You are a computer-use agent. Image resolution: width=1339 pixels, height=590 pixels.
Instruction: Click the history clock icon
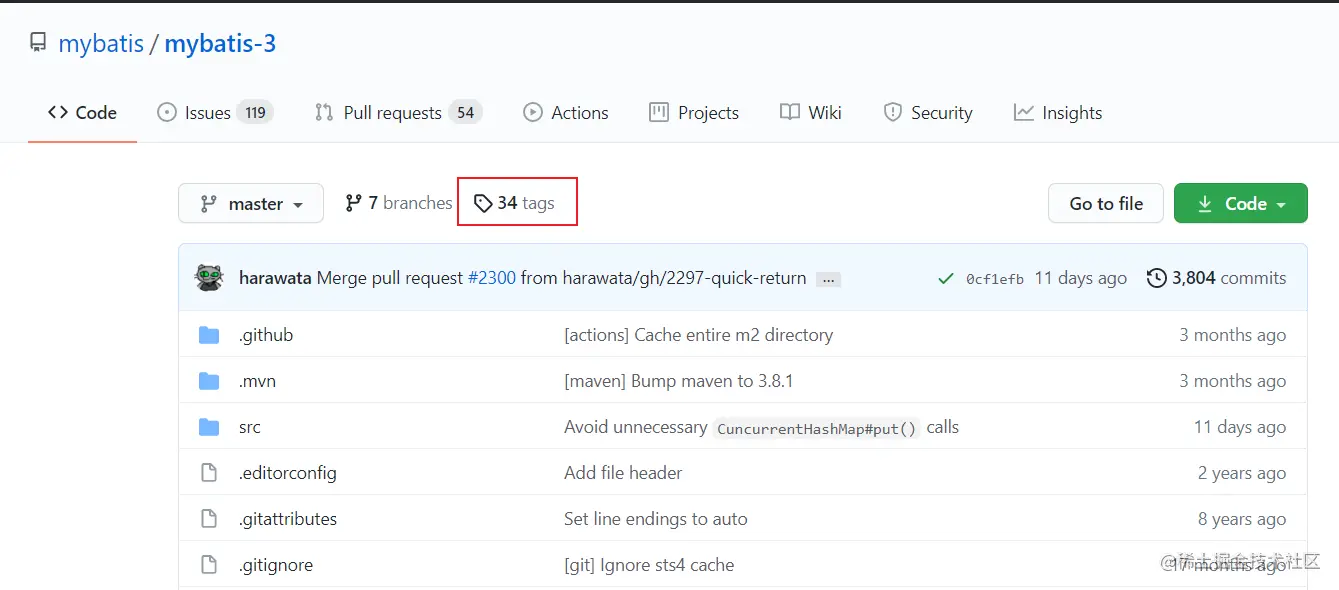[x=1157, y=278]
